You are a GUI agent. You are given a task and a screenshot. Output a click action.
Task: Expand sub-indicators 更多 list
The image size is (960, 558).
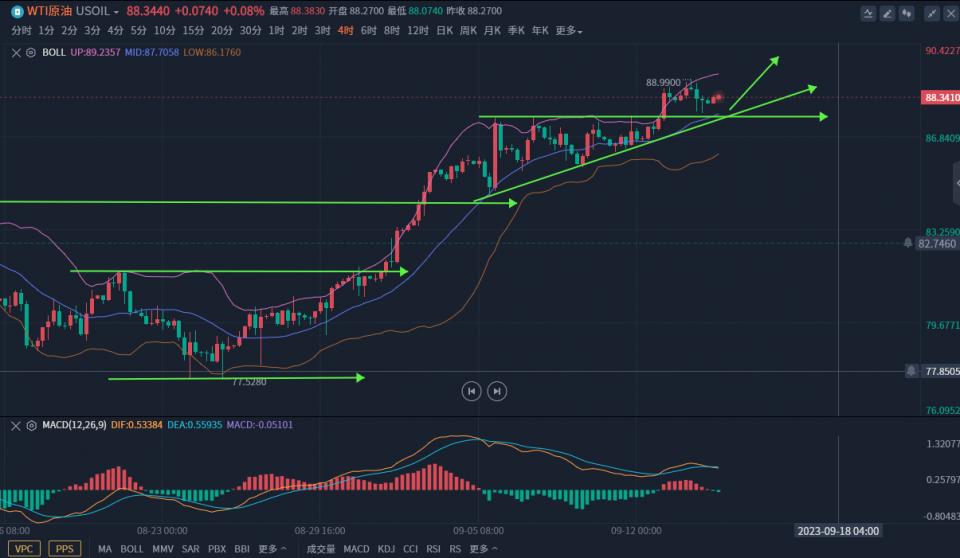click(483, 549)
